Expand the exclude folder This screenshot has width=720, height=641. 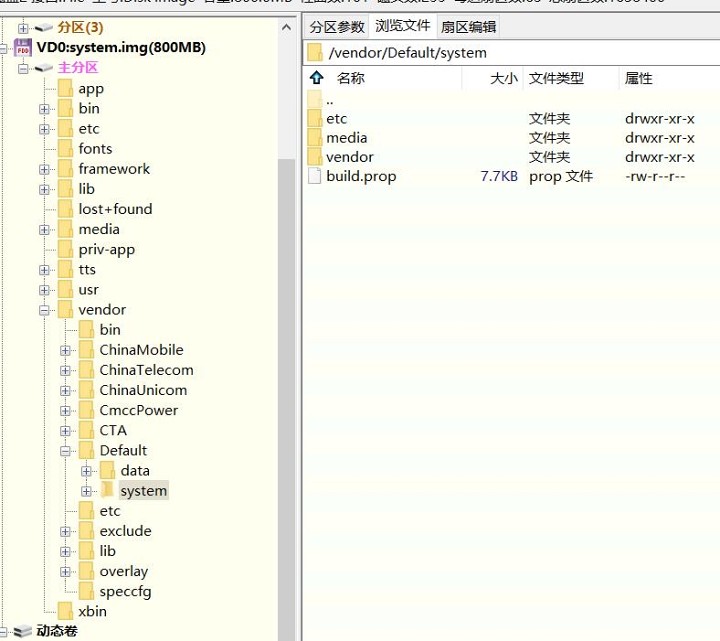click(65, 531)
